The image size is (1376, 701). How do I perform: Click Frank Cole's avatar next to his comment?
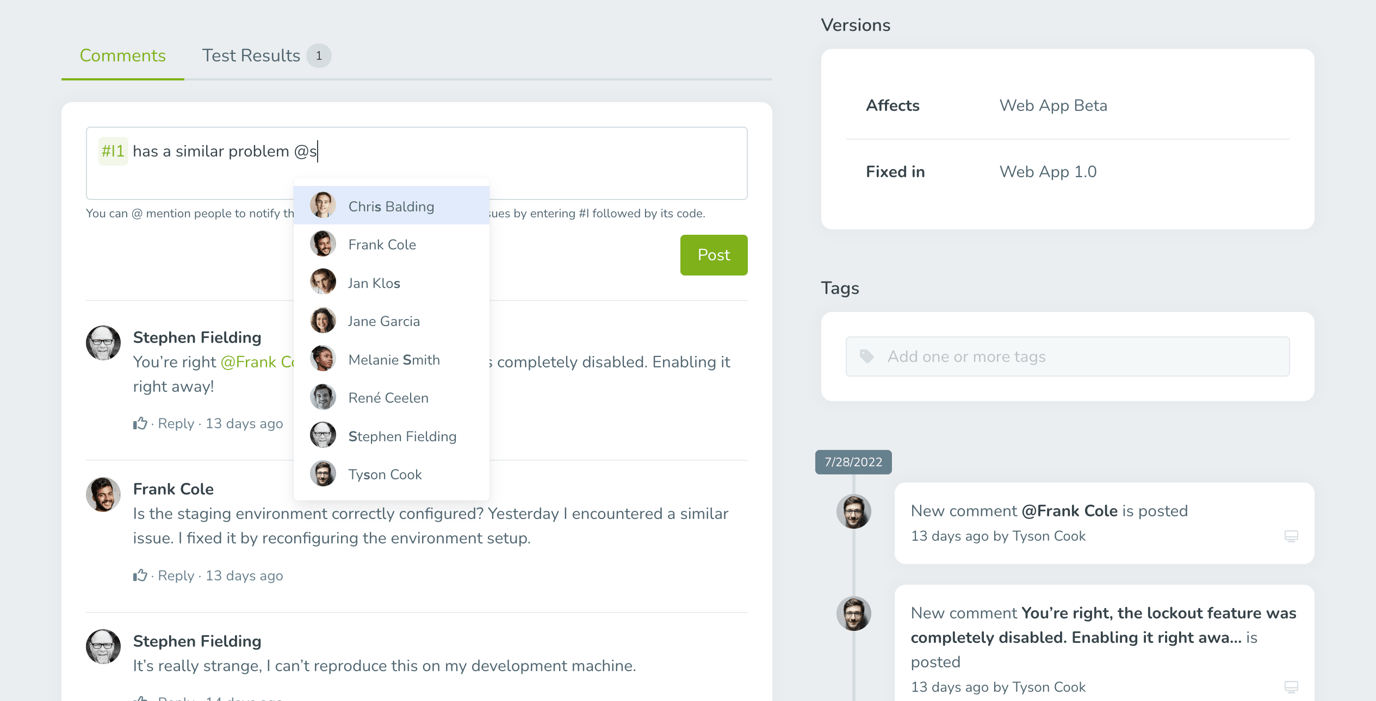[103, 494]
